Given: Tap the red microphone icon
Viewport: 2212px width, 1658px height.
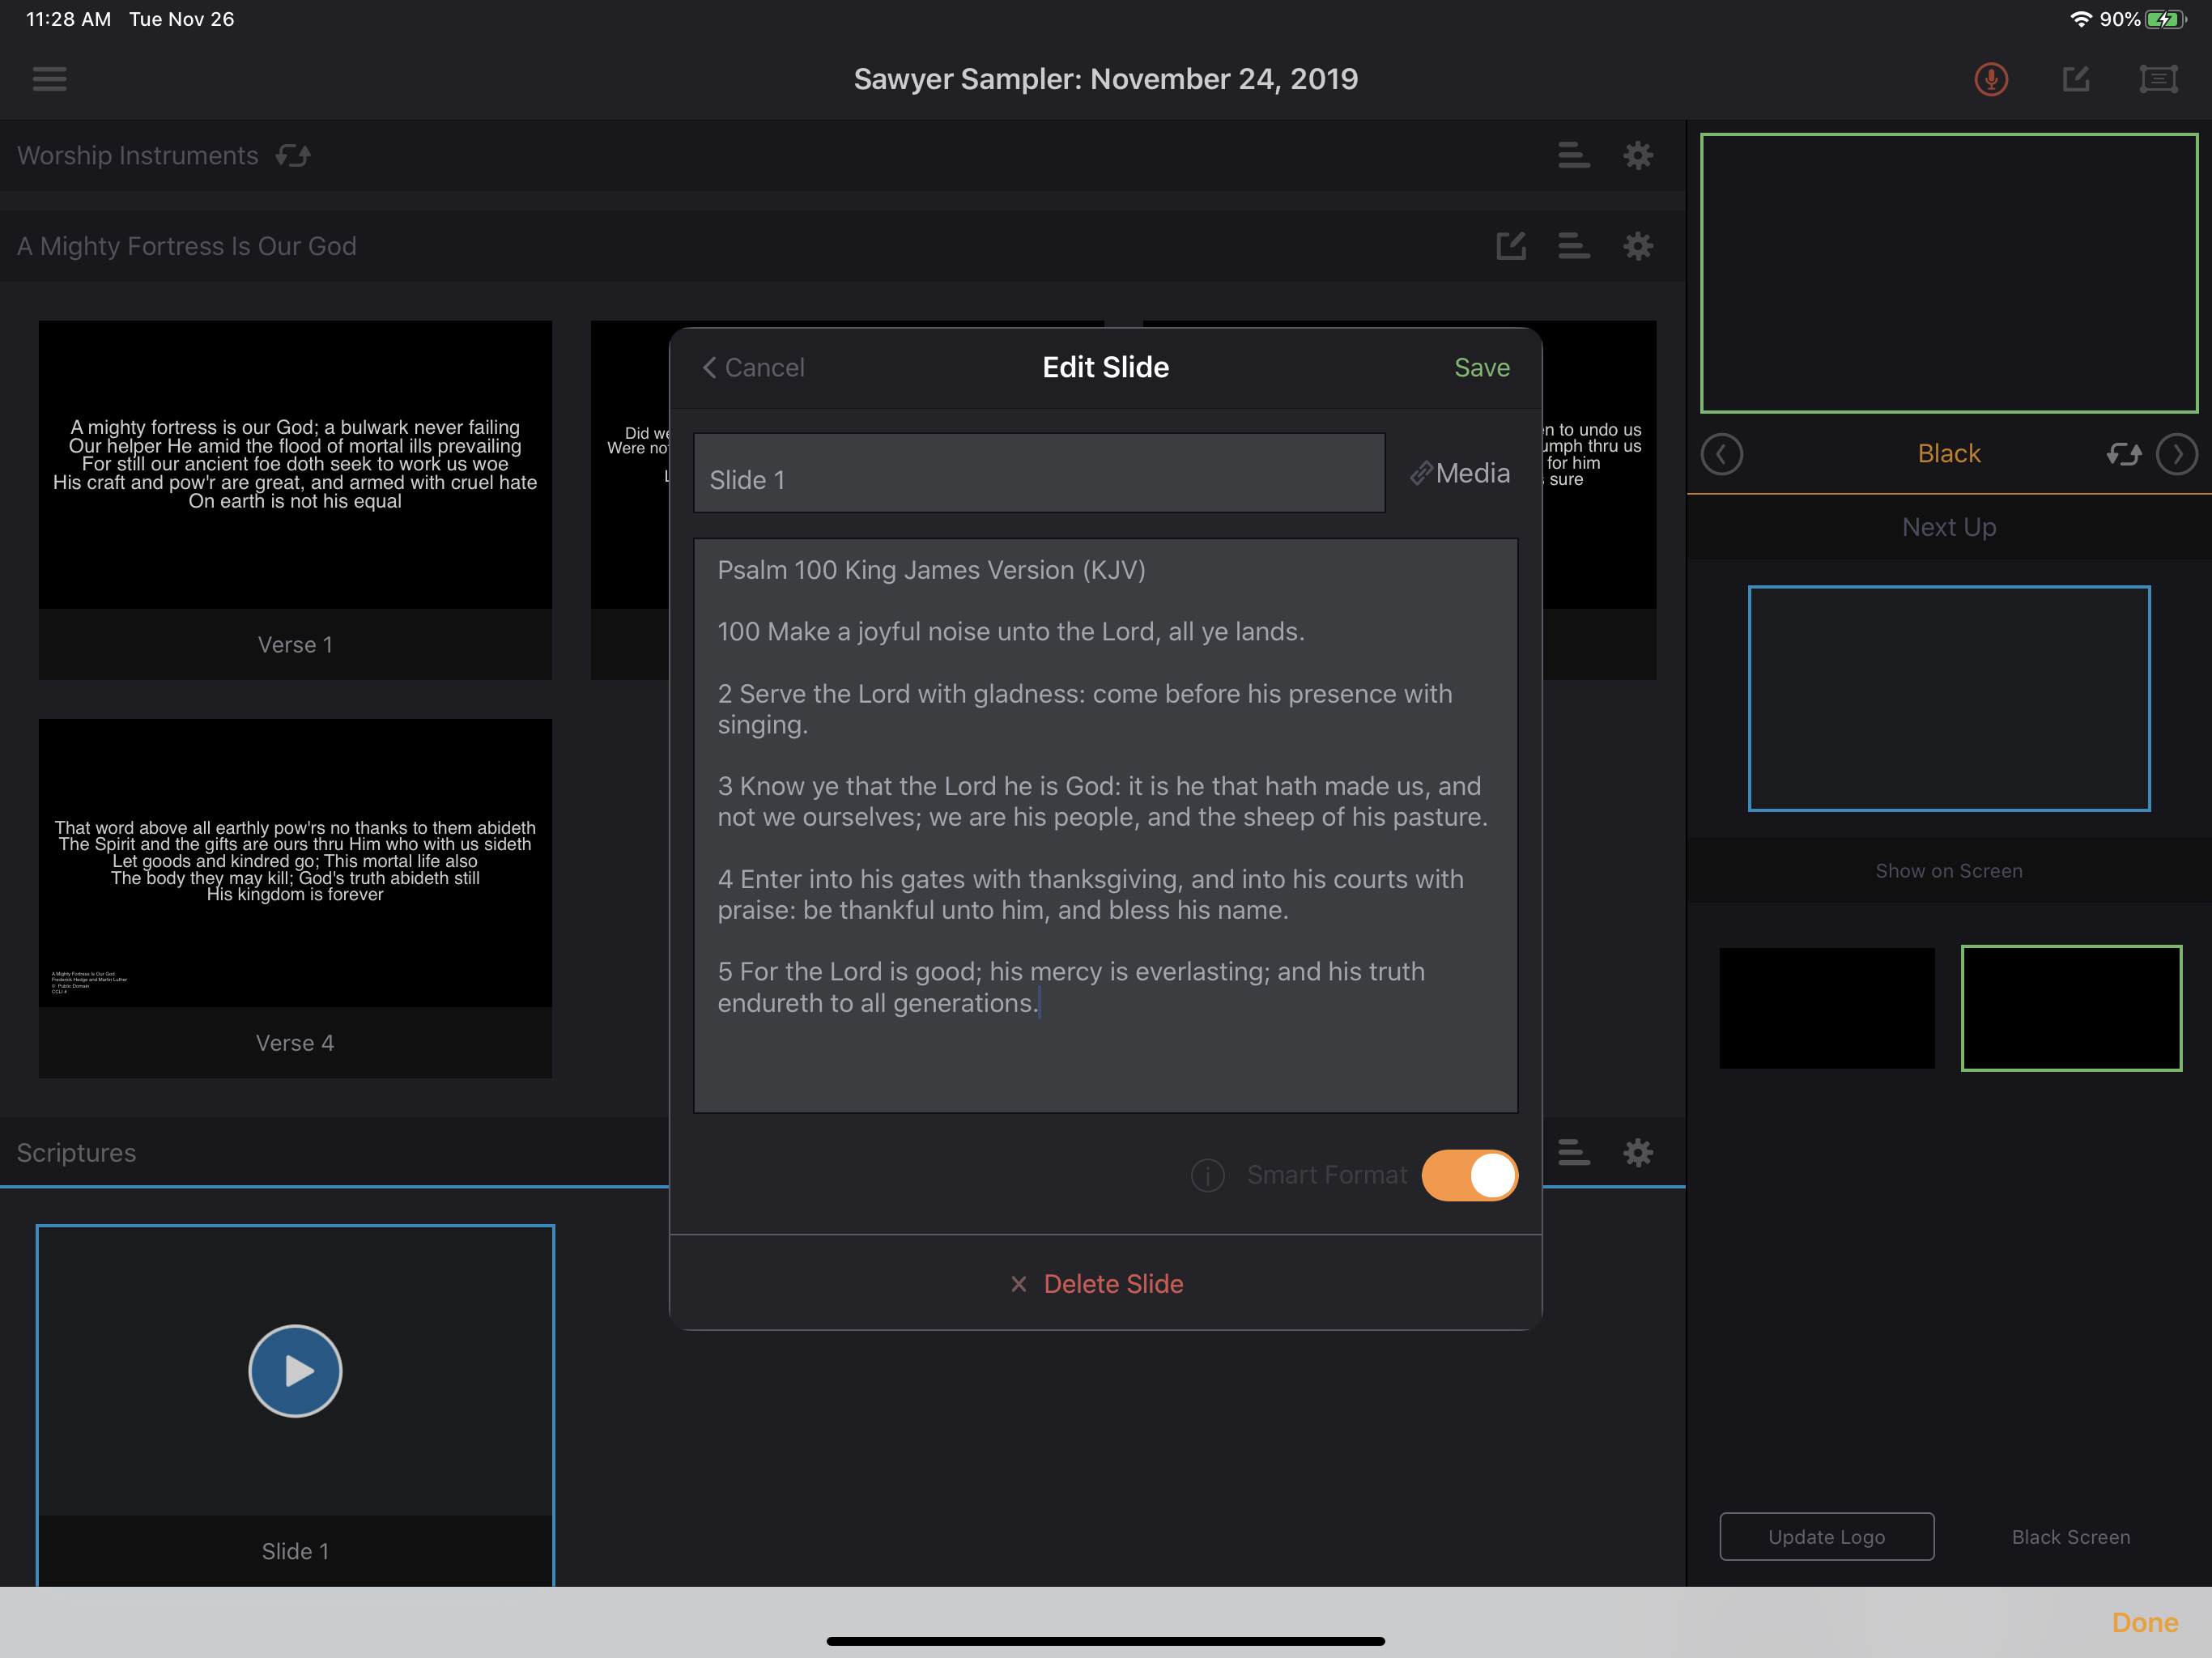Looking at the screenshot, I should click(1990, 79).
